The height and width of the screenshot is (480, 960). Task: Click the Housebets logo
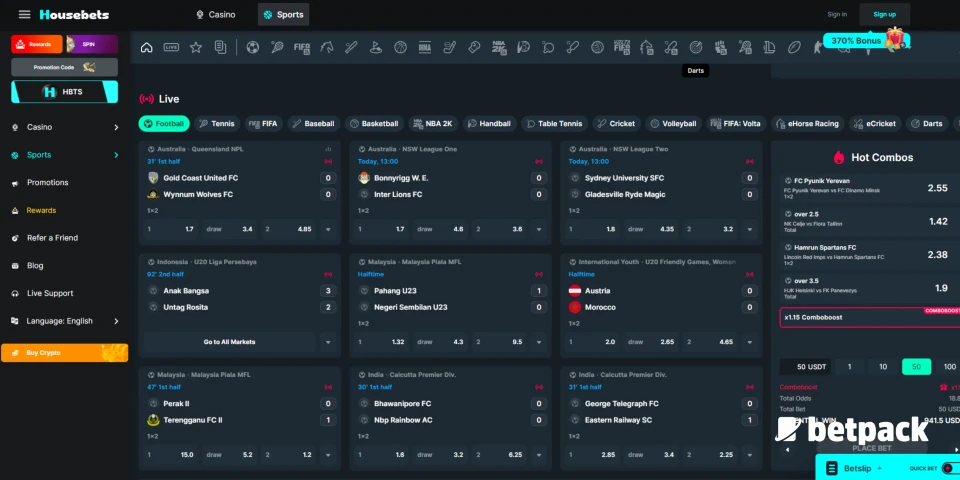[x=74, y=14]
